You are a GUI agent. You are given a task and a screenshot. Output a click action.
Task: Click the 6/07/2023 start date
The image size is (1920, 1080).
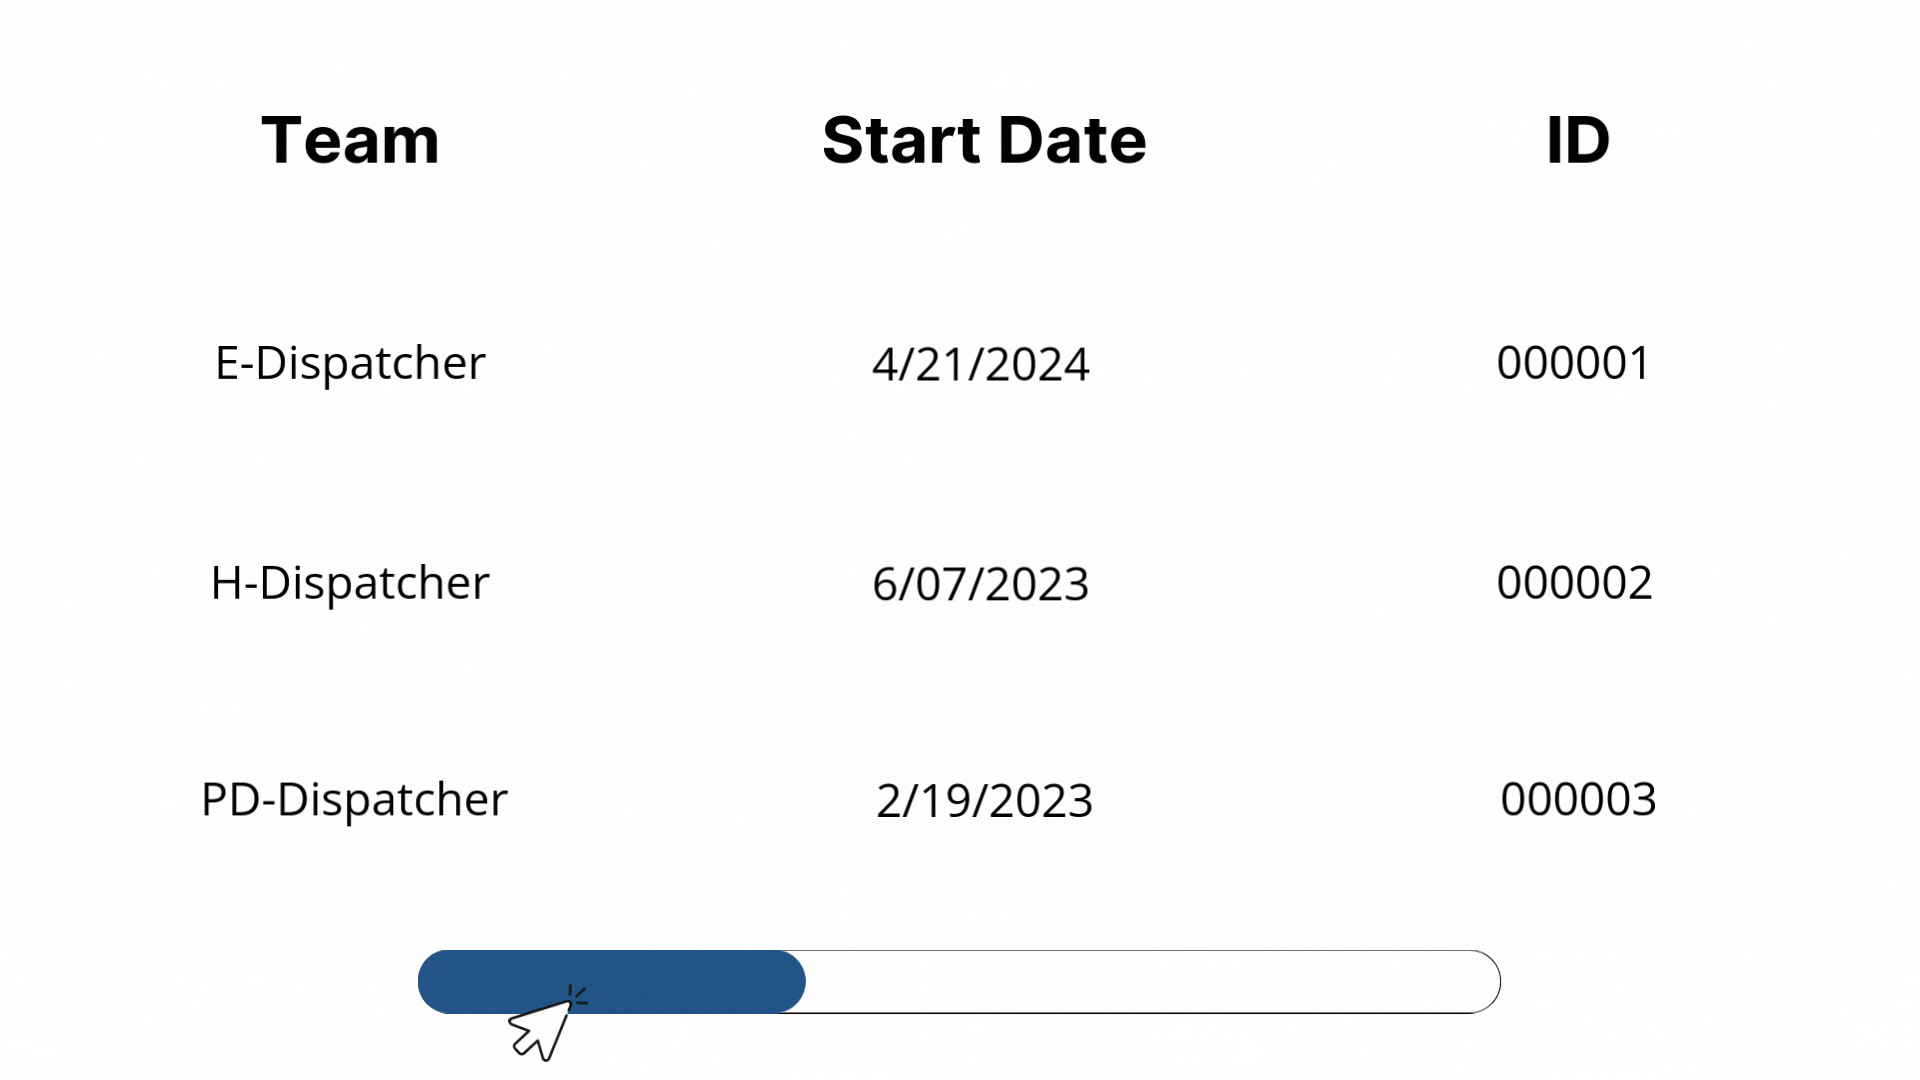pyautogui.click(x=981, y=585)
